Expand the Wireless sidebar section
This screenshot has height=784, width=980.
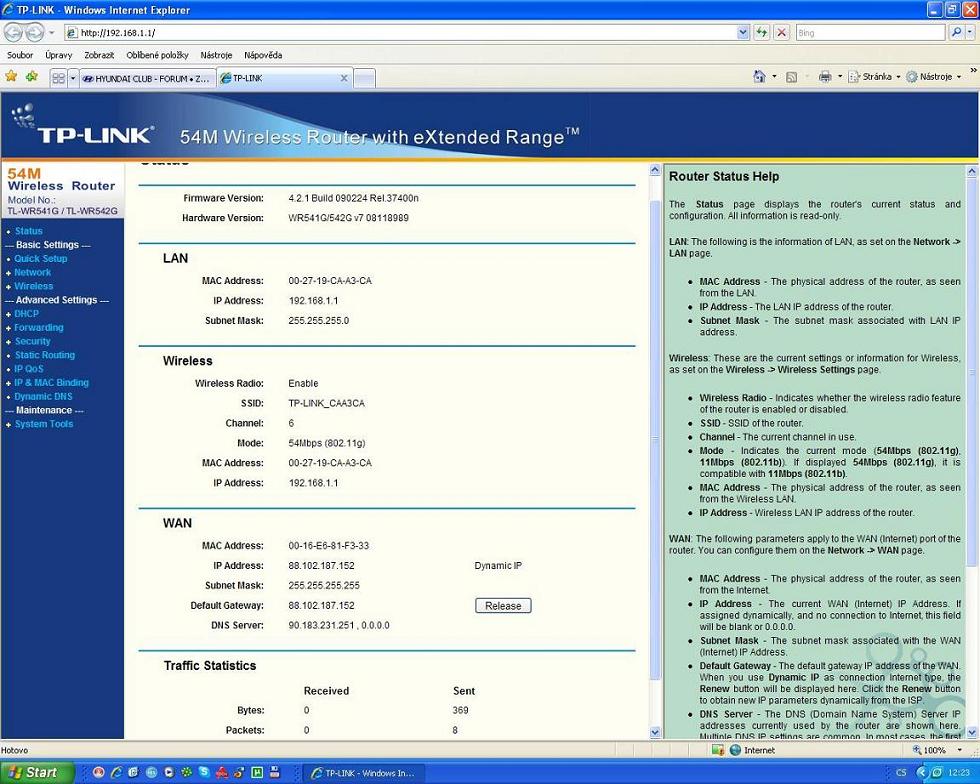34,286
